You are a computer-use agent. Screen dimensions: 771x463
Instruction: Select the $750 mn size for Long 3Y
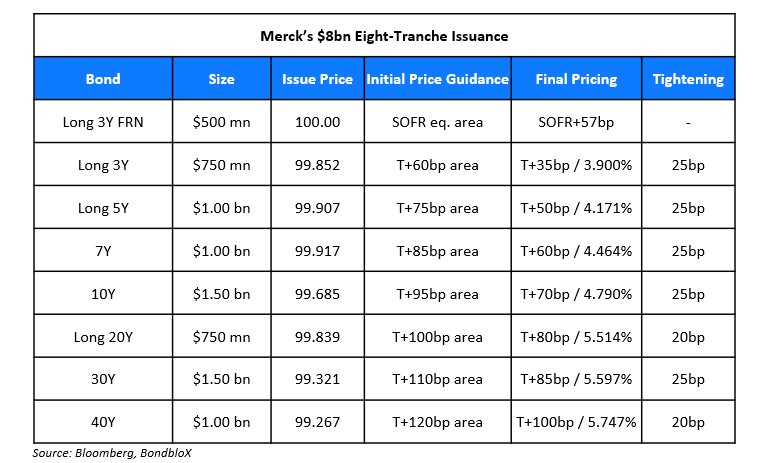221,165
